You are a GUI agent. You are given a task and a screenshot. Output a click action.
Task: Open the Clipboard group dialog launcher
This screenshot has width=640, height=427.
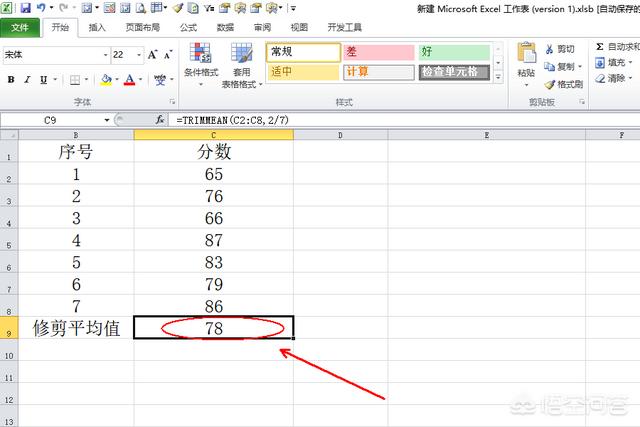(582, 102)
